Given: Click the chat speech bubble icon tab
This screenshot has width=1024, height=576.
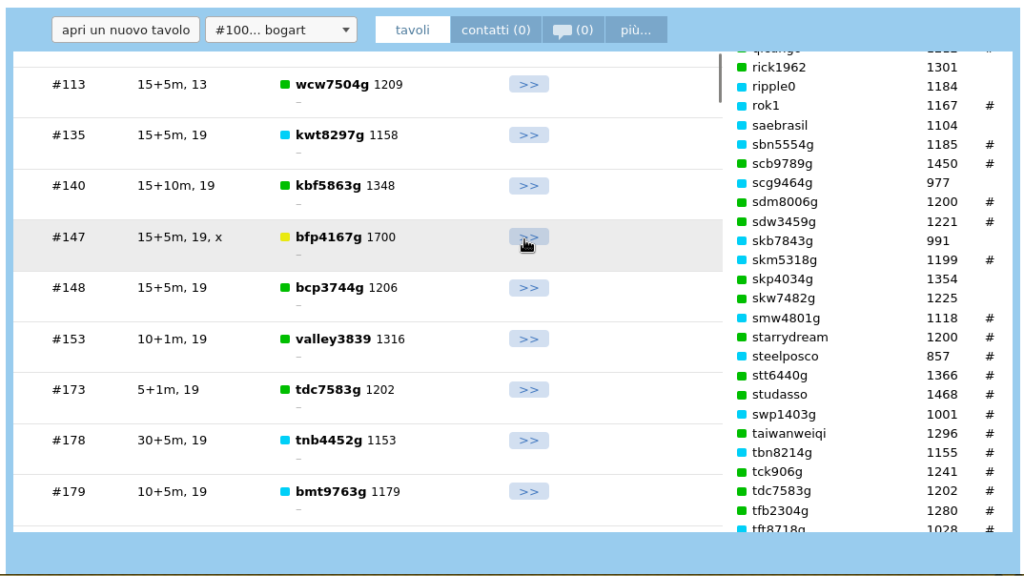Looking at the screenshot, I should tap(573, 30).
